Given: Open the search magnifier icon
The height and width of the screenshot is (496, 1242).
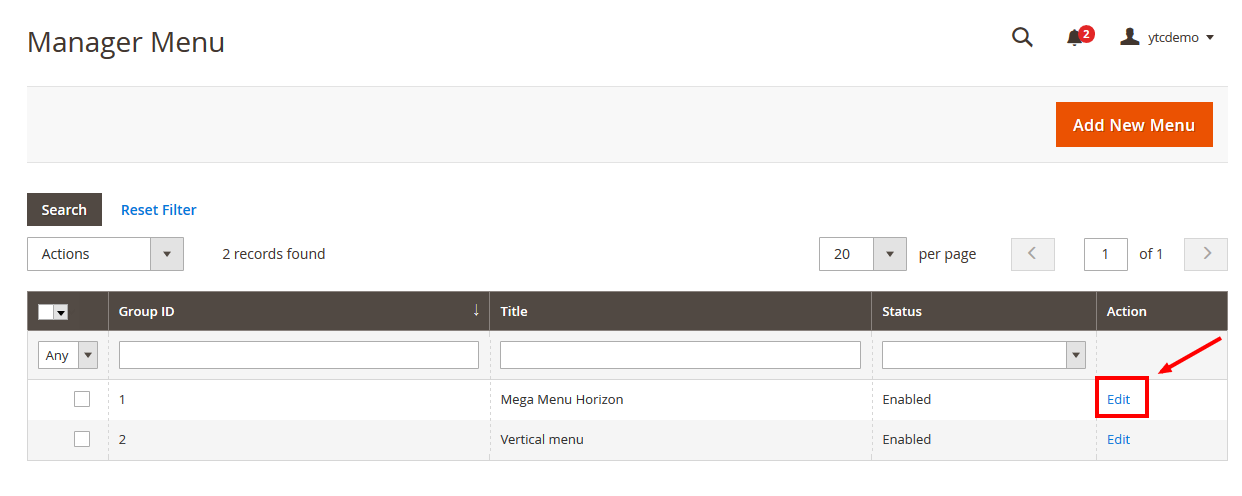Looking at the screenshot, I should click(1022, 38).
